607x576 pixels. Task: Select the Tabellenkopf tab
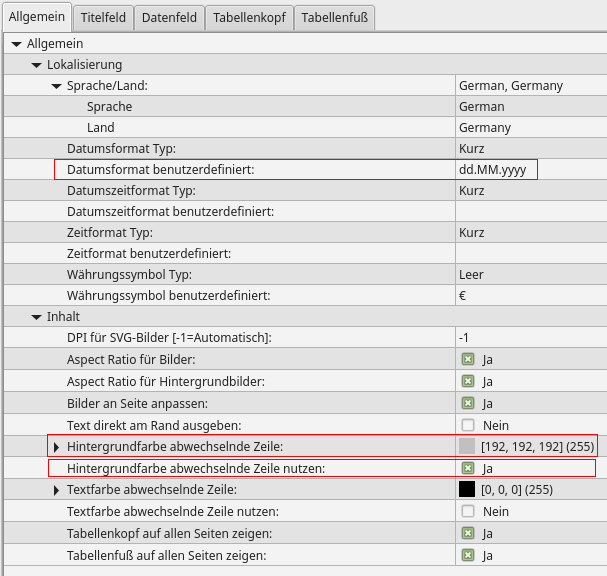(x=248, y=17)
